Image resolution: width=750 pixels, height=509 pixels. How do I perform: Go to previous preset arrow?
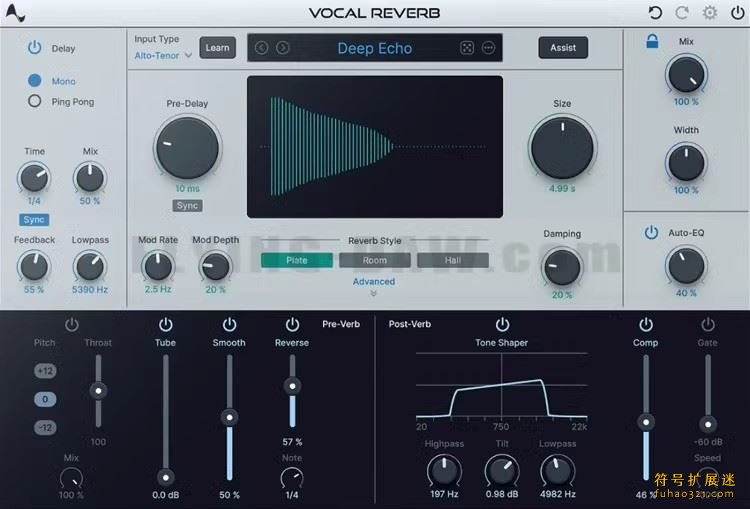point(262,48)
